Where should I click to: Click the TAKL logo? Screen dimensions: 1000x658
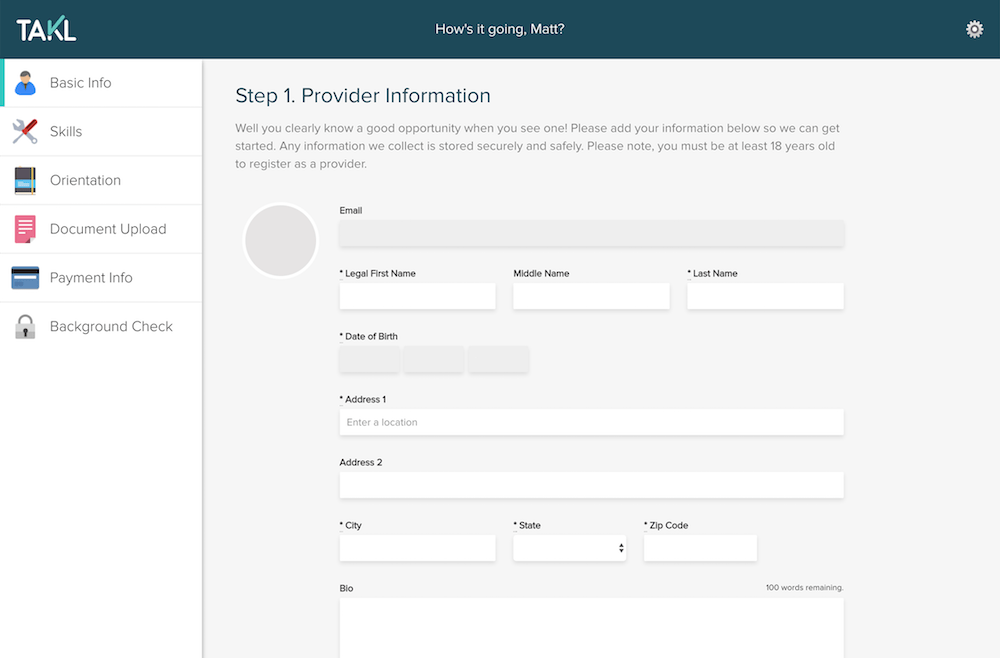point(46,30)
